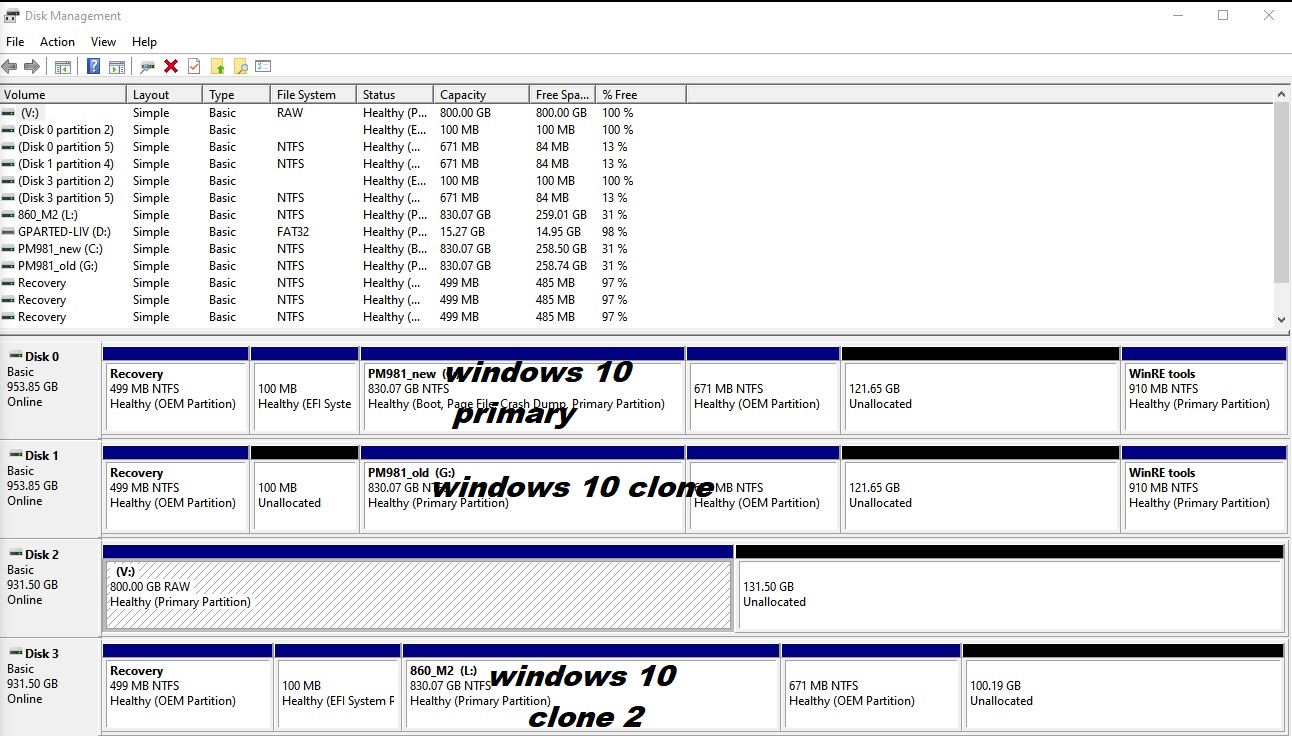Maximize the Disk Management window
1292x736 pixels.
1223,15
